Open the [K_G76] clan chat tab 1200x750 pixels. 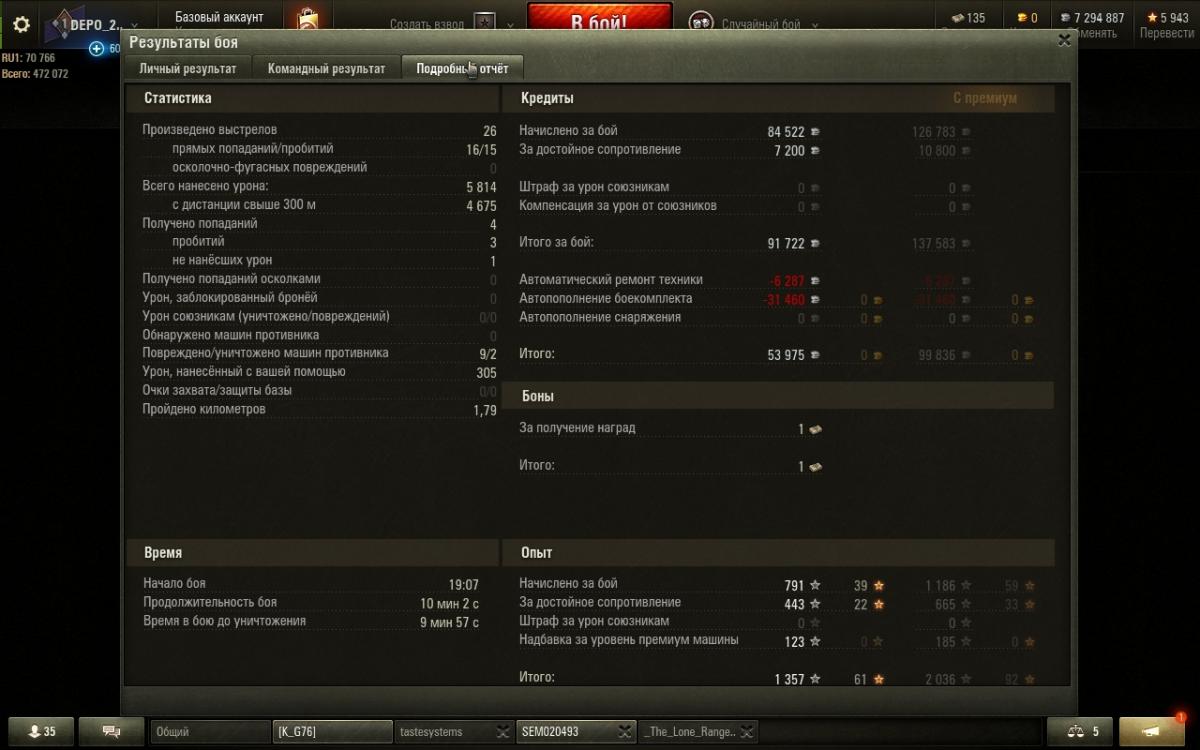pyautogui.click(x=332, y=732)
